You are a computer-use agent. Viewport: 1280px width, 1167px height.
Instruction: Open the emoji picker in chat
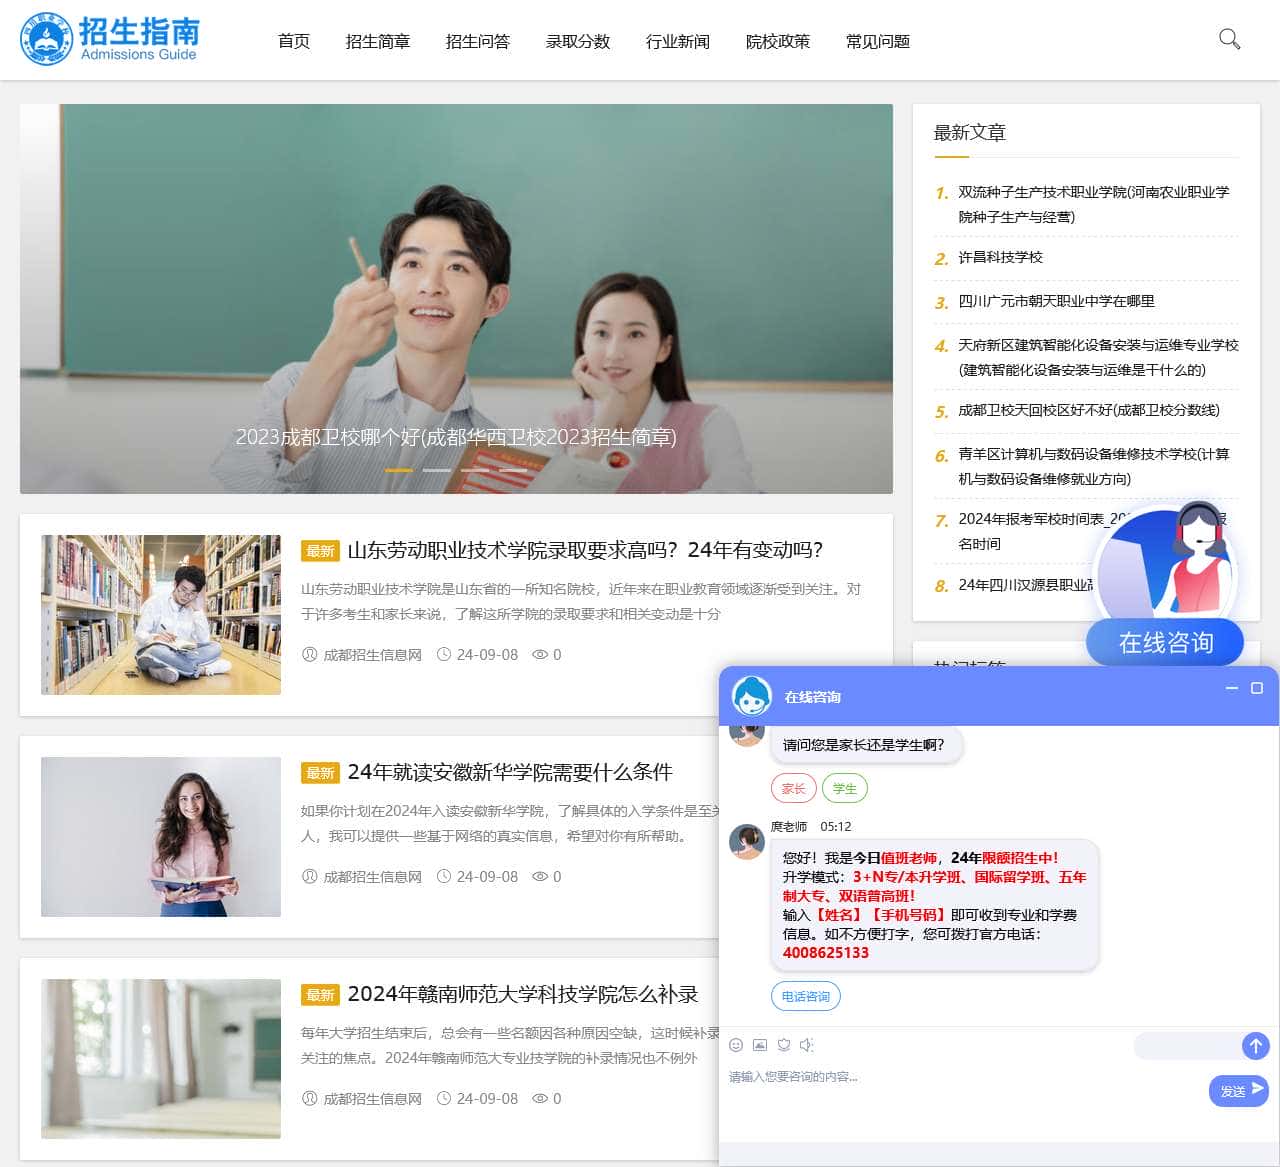coord(736,1045)
